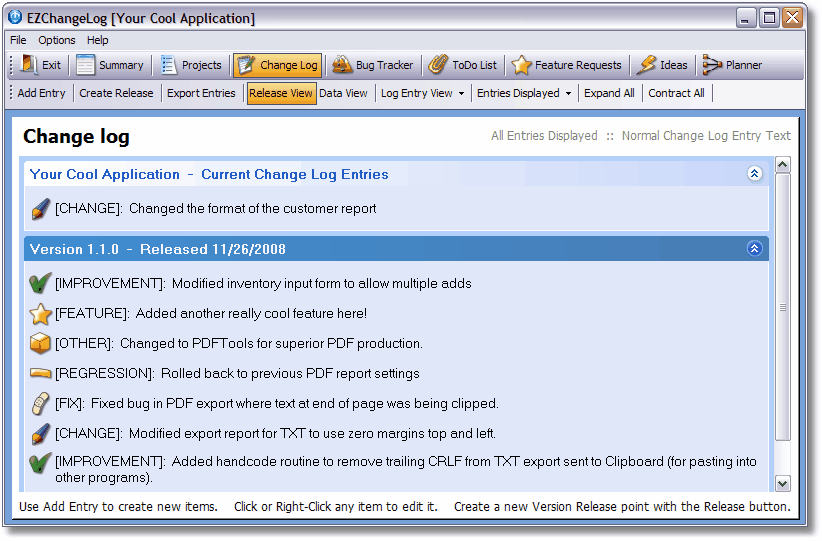The image size is (822, 541).
Task: Open the ToDo List paperclip icon
Action: coord(438,65)
